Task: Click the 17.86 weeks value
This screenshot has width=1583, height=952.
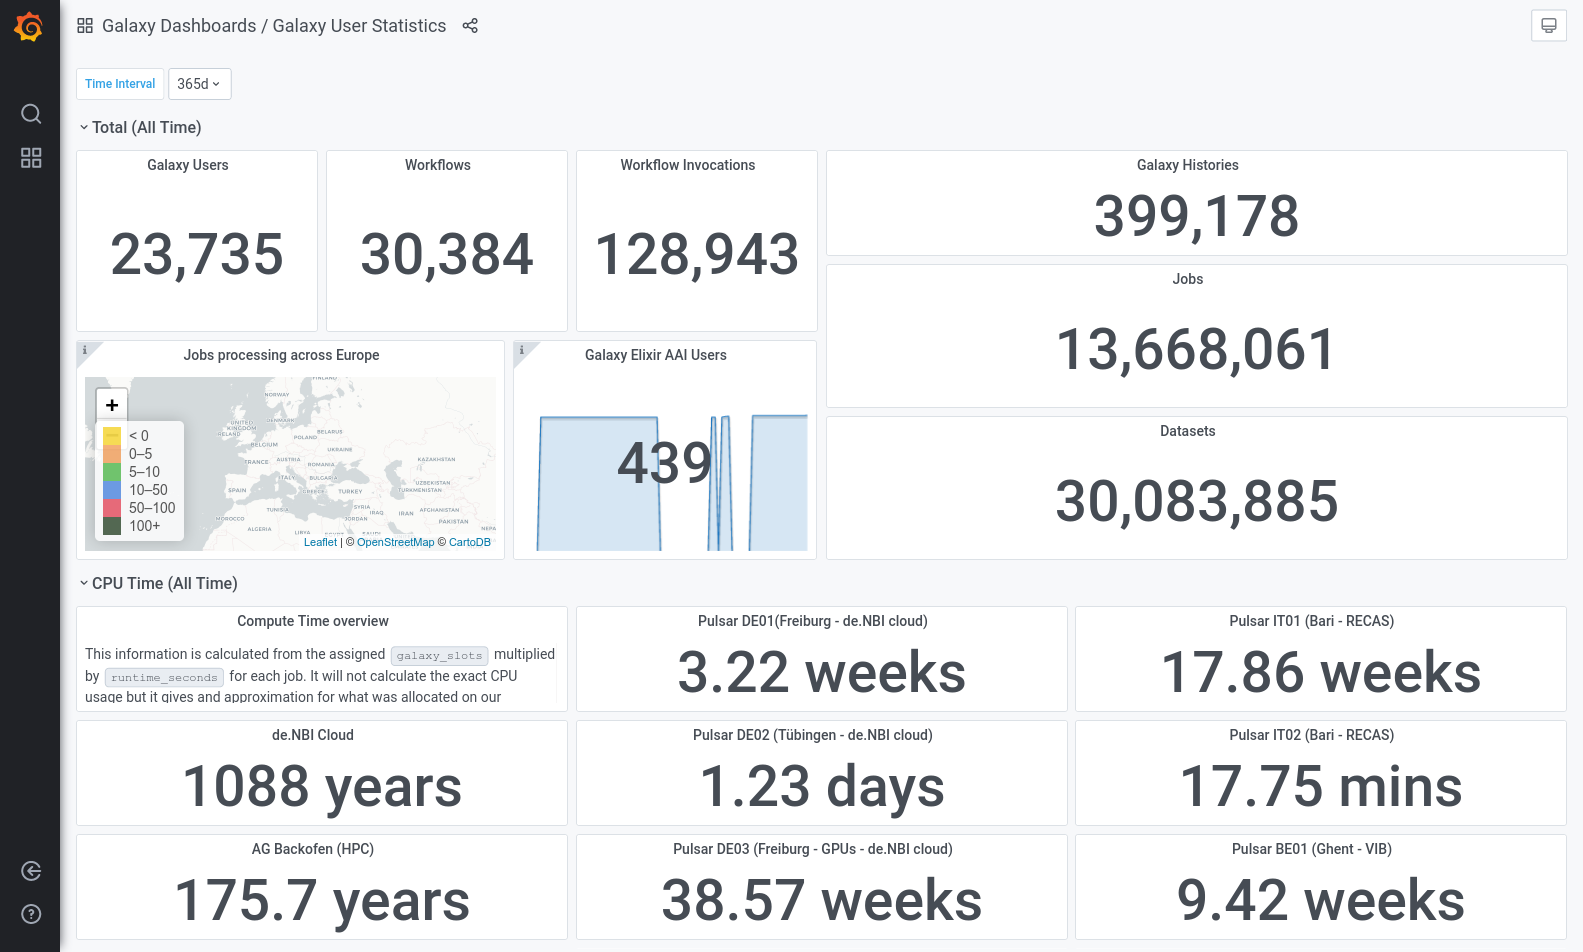Action: pyautogui.click(x=1321, y=672)
